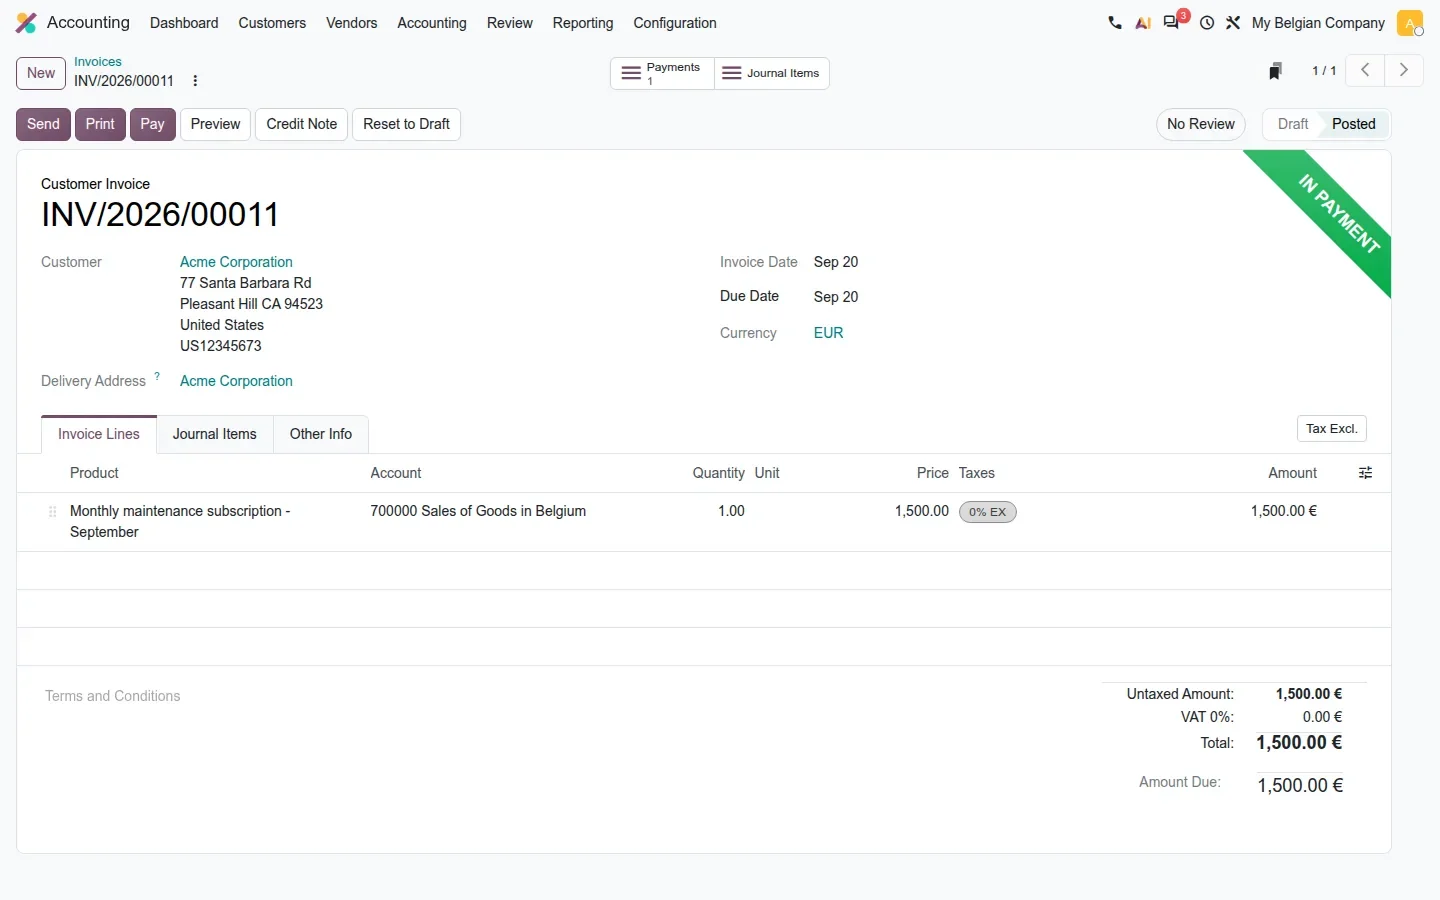Click the Delivery Address help question mark

point(157,376)
